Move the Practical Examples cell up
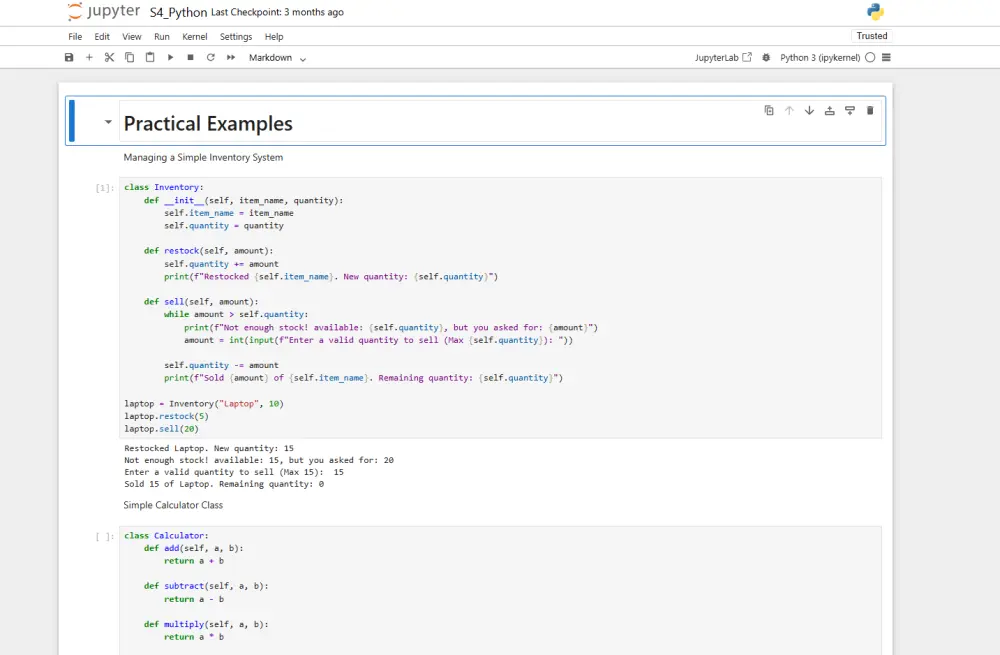The image size is (1000, 655). [789, 110]
